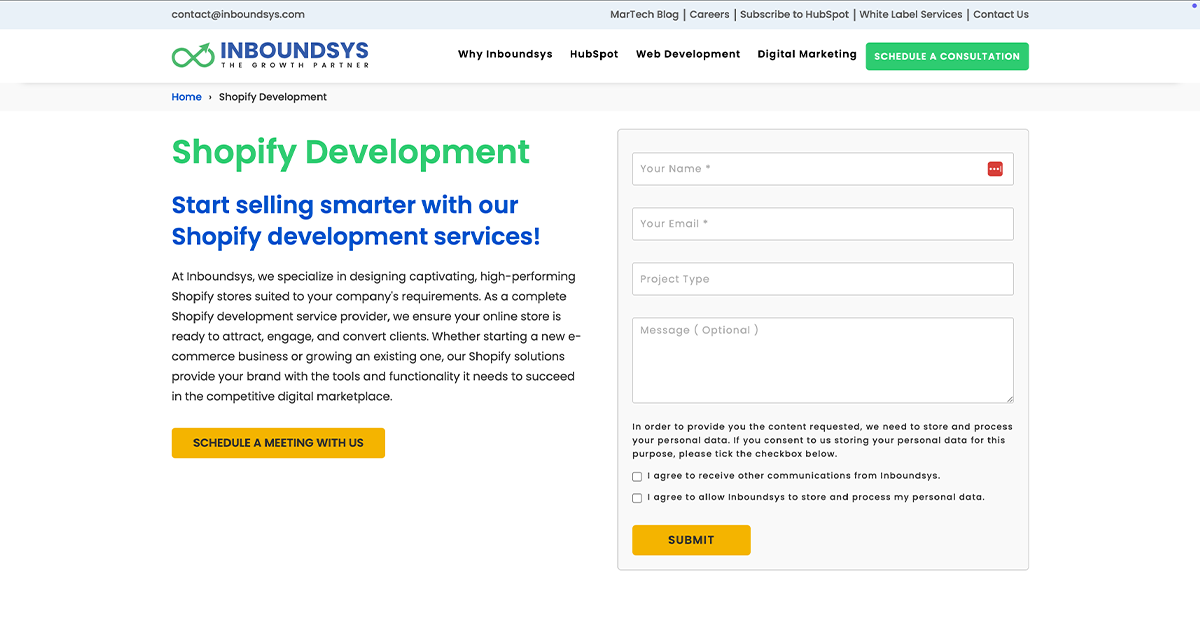This screenshot has height=630, width=1200.
Task: Open the Contact Us link
Action: pyautogui.click(x=1001, y=15)
